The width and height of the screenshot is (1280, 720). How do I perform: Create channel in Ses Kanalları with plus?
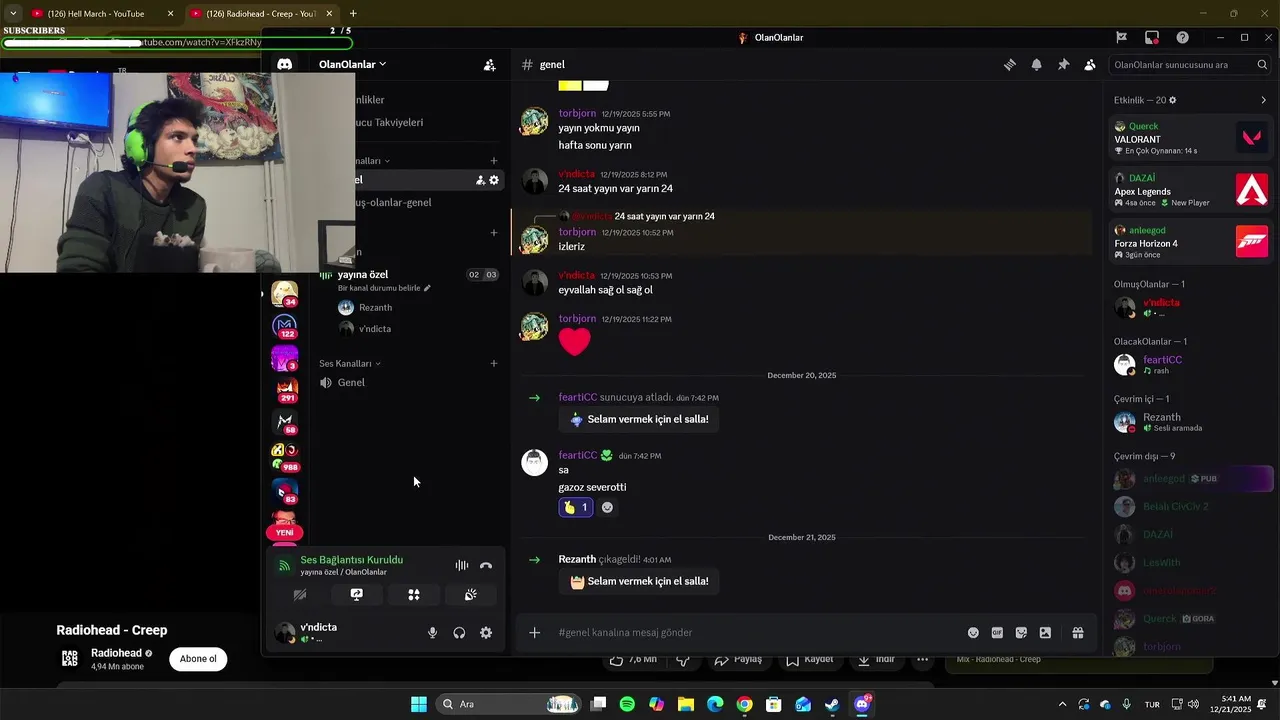coord(494,364)
